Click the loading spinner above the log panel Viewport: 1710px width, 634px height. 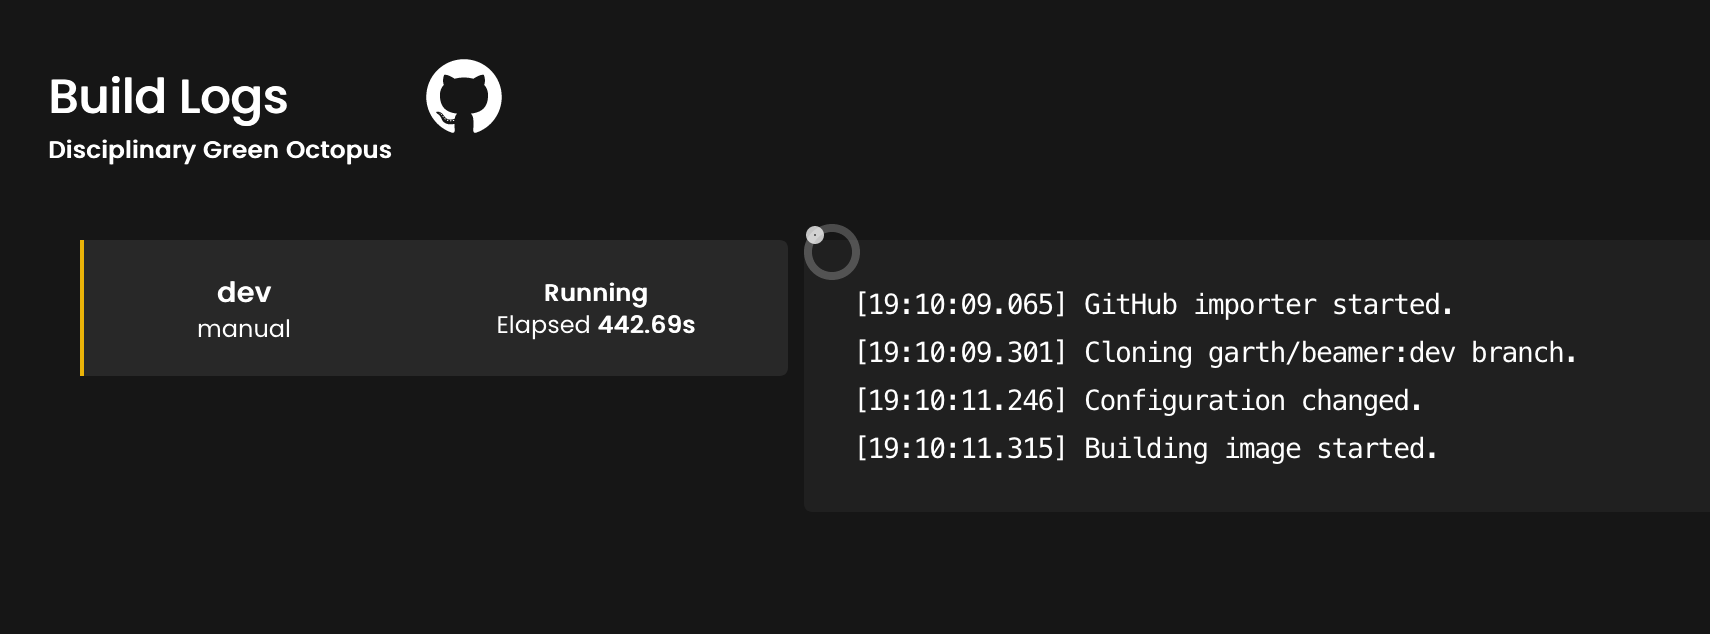833,252
